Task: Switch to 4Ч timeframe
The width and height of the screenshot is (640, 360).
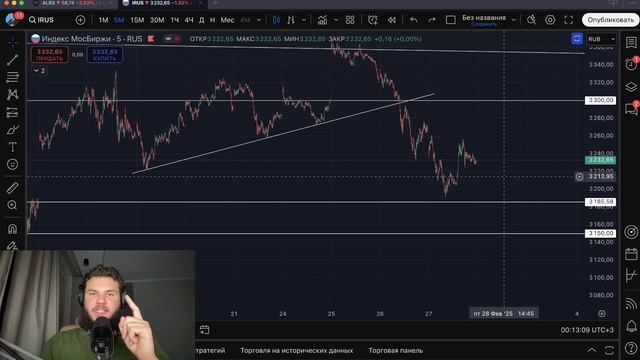Action: 189,20
